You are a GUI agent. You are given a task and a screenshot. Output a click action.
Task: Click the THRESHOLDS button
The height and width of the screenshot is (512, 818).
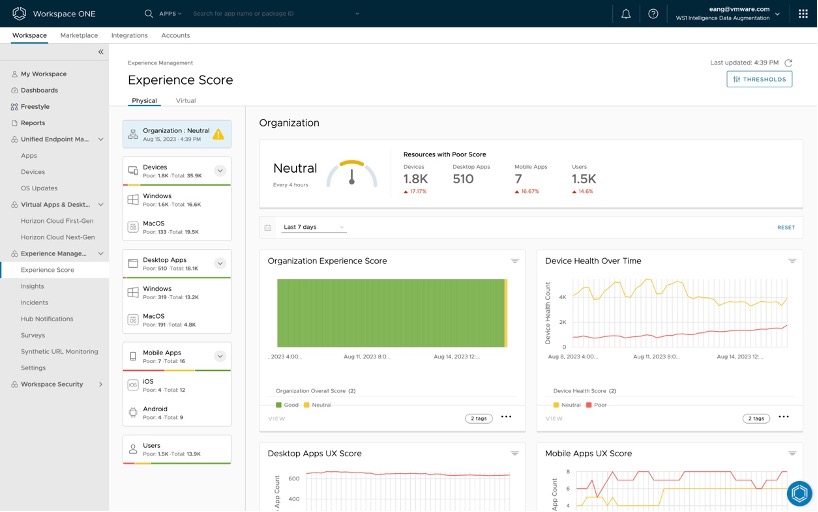click(x=759, y=79)
